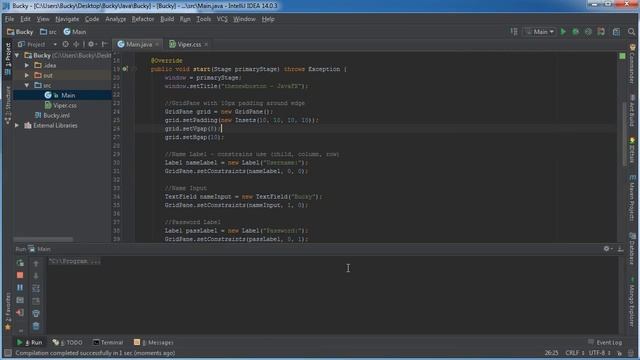Screen dimensions: 640x360
Task: Toggle the Structure tool window side tab
Action: [8, 106]
